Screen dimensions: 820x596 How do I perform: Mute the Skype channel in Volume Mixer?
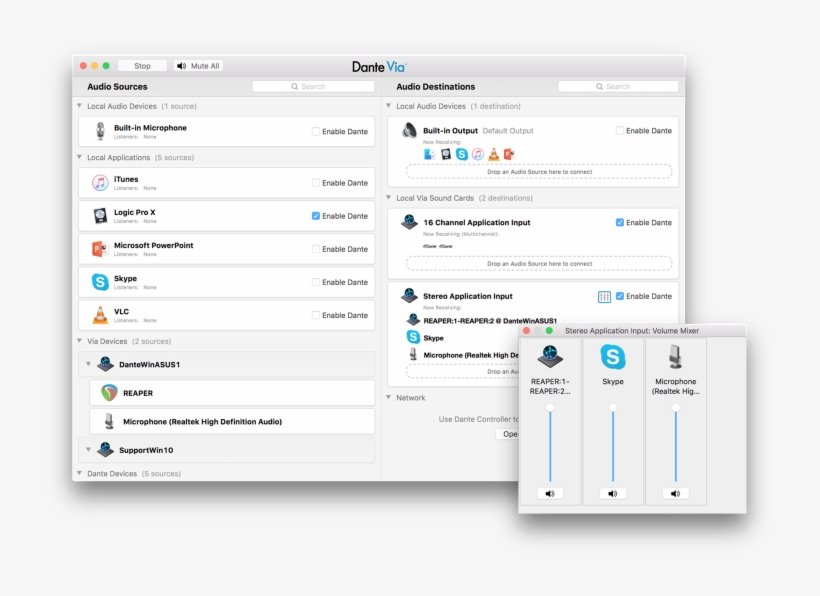(x=613, y=494)
